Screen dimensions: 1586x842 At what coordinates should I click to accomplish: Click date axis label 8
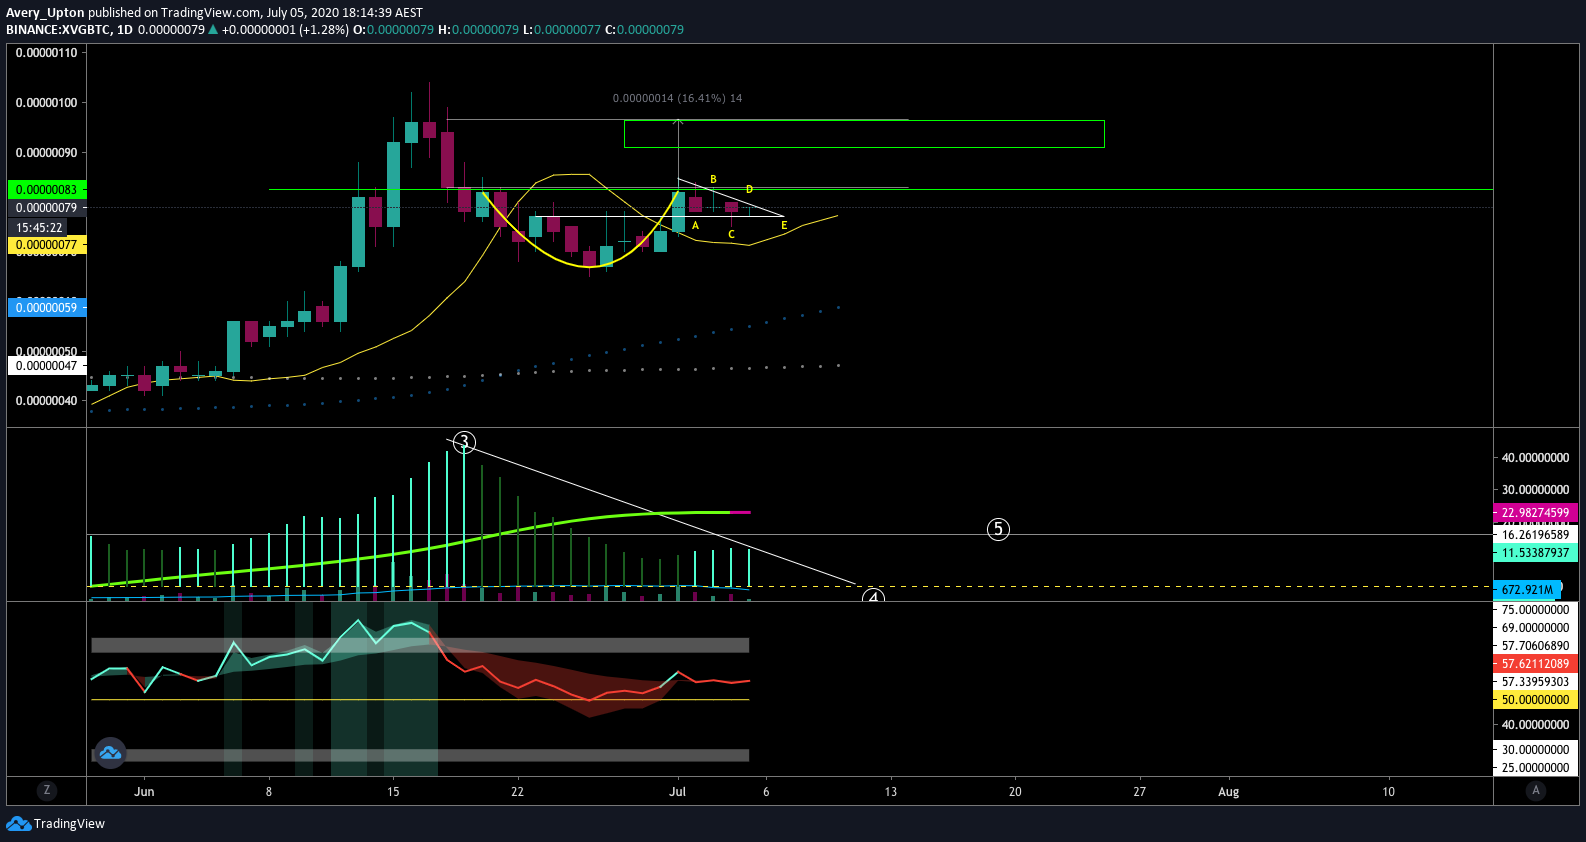tap(269, 792)
